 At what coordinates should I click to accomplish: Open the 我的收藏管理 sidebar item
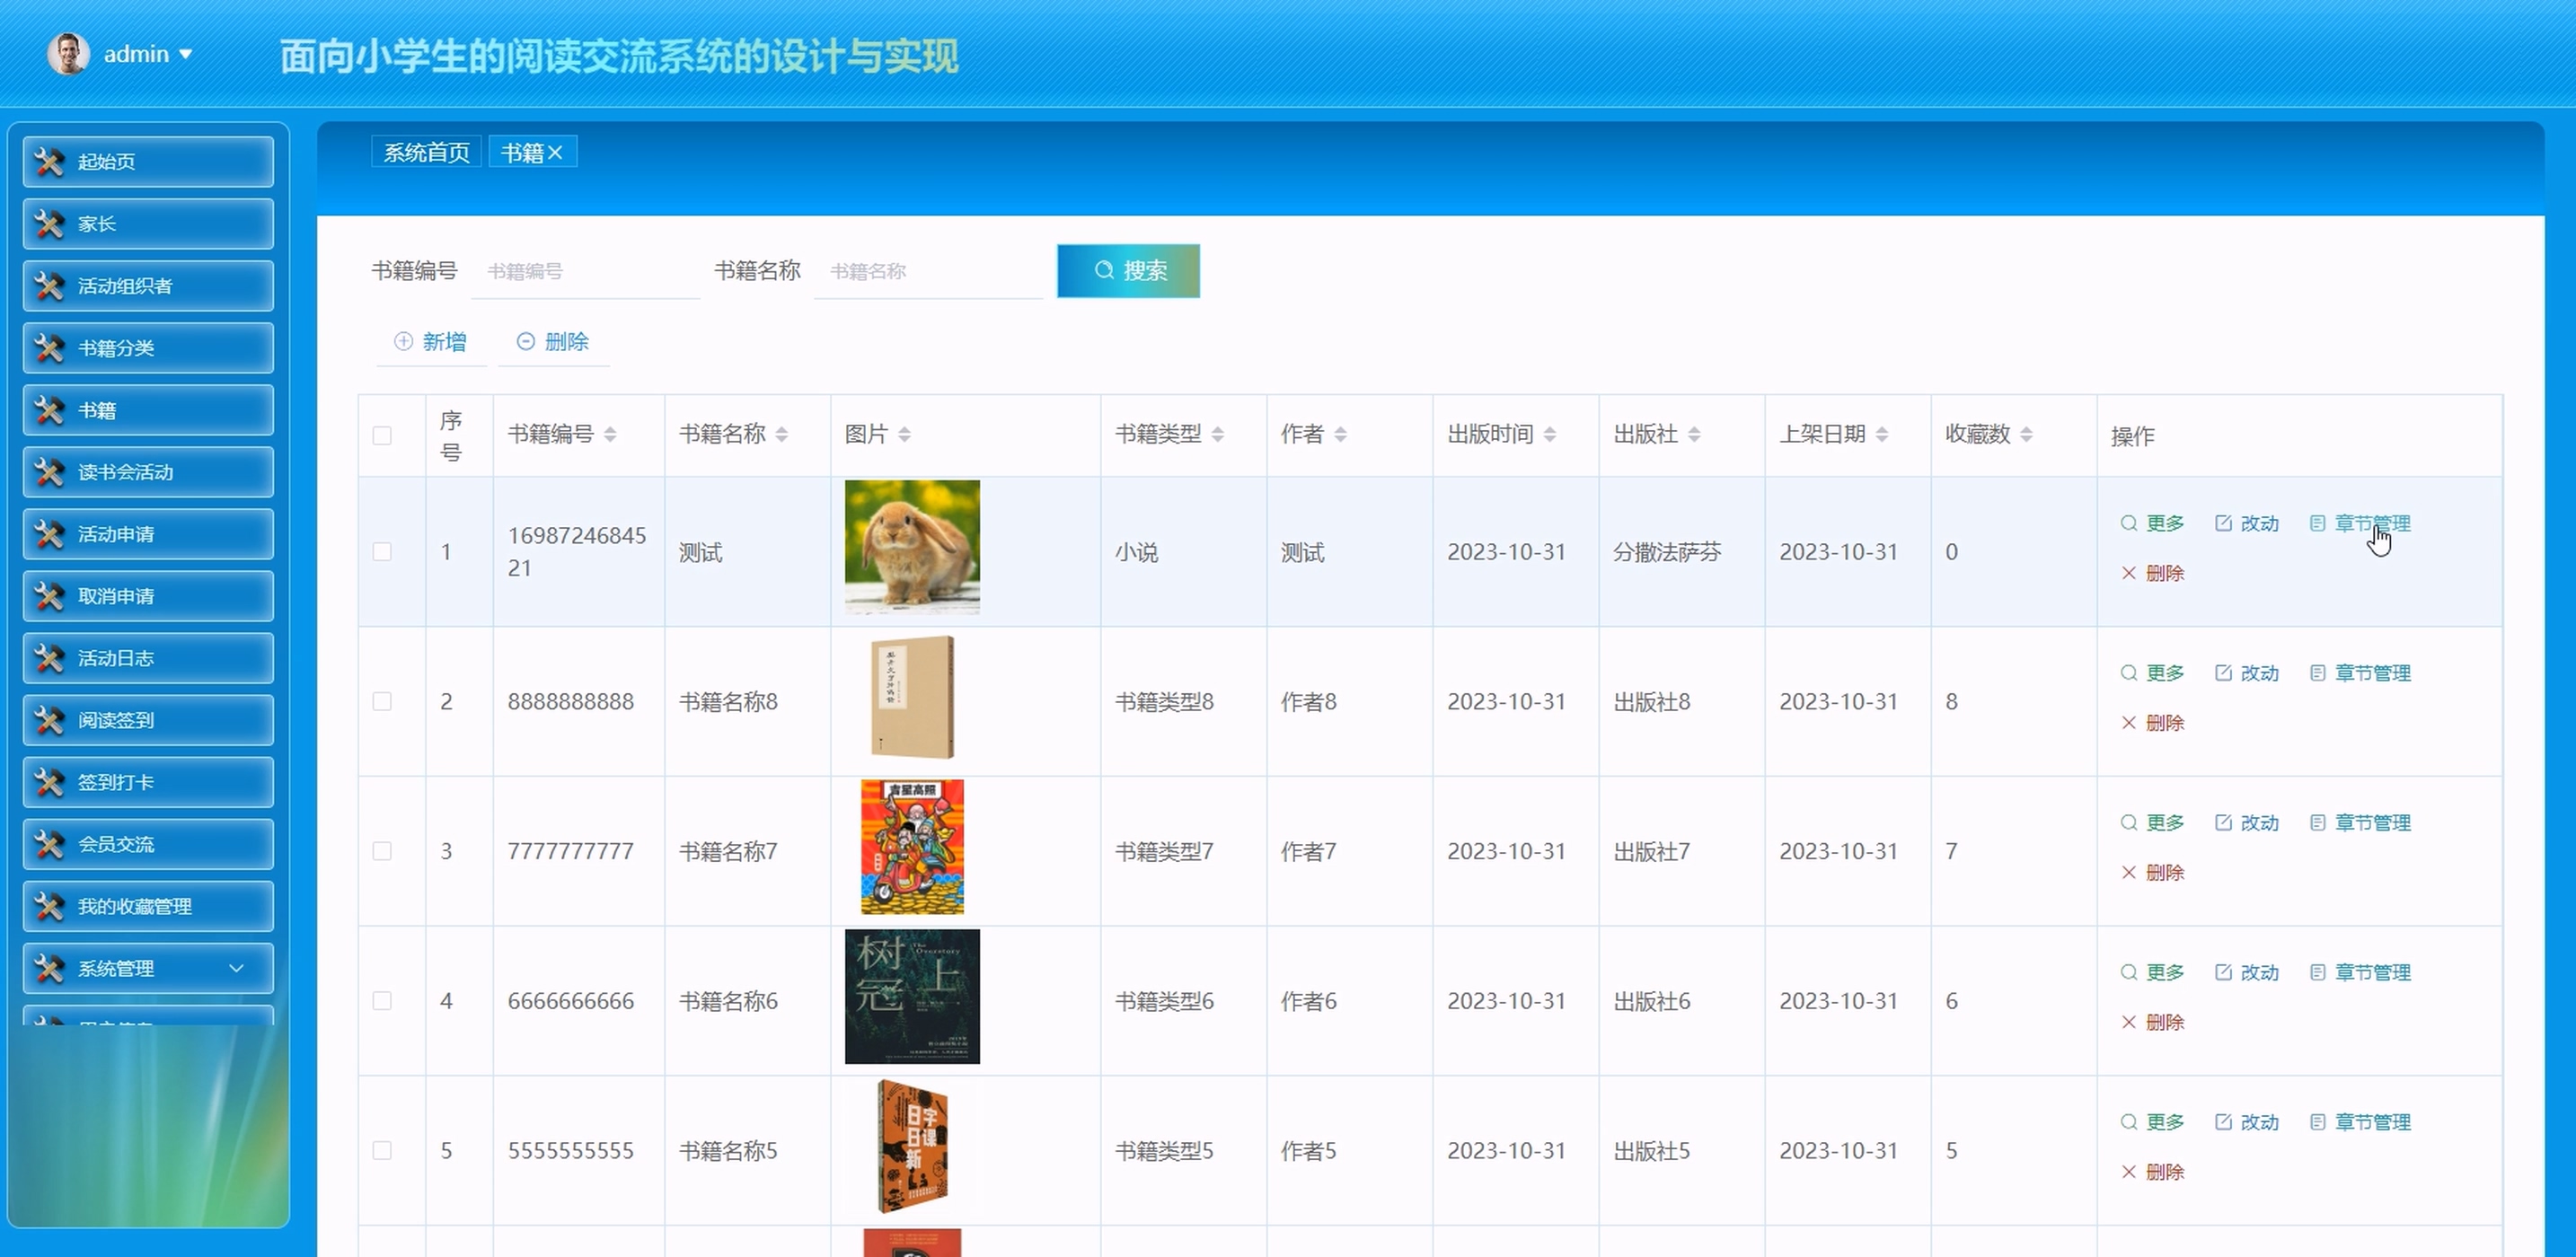coord(148,906)
